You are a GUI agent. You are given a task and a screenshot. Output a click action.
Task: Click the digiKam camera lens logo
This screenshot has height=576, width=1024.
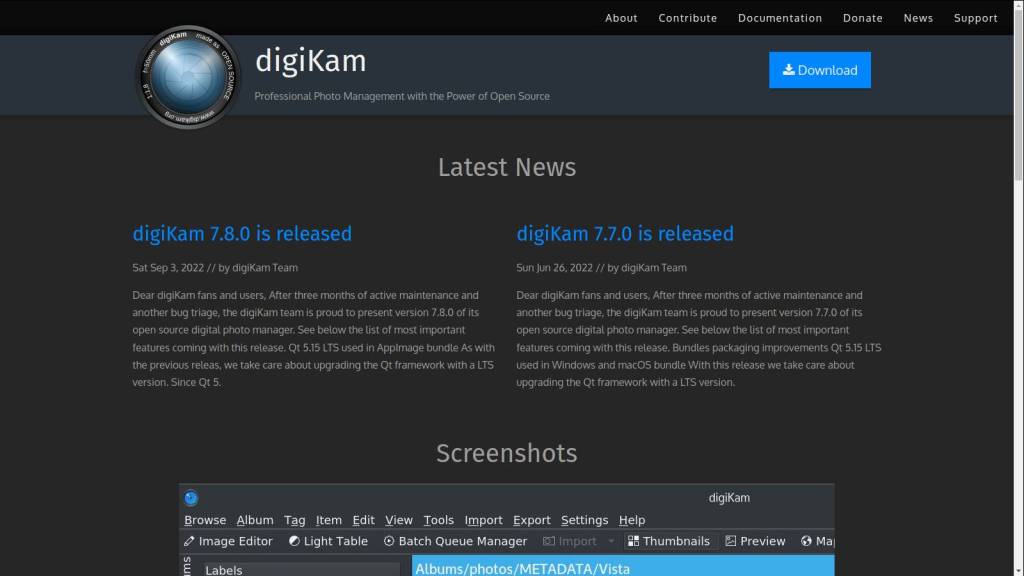pos(188,76)
